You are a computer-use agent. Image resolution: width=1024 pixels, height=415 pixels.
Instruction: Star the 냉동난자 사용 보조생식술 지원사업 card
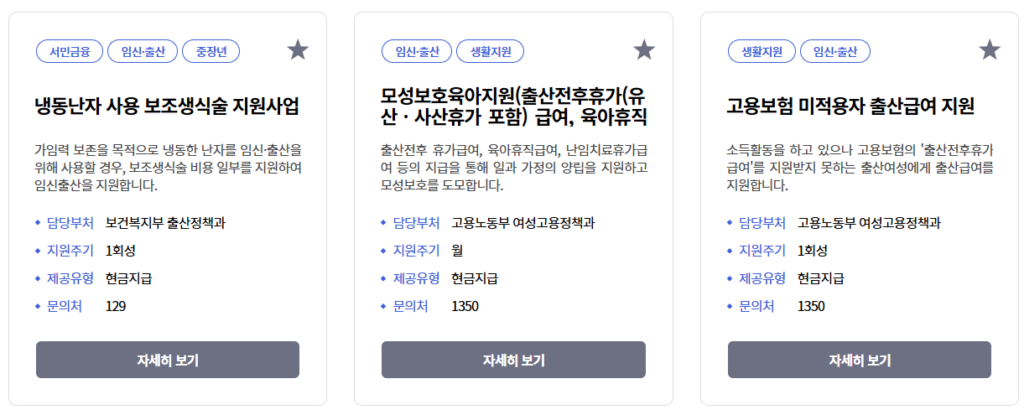tap(298, 50)
